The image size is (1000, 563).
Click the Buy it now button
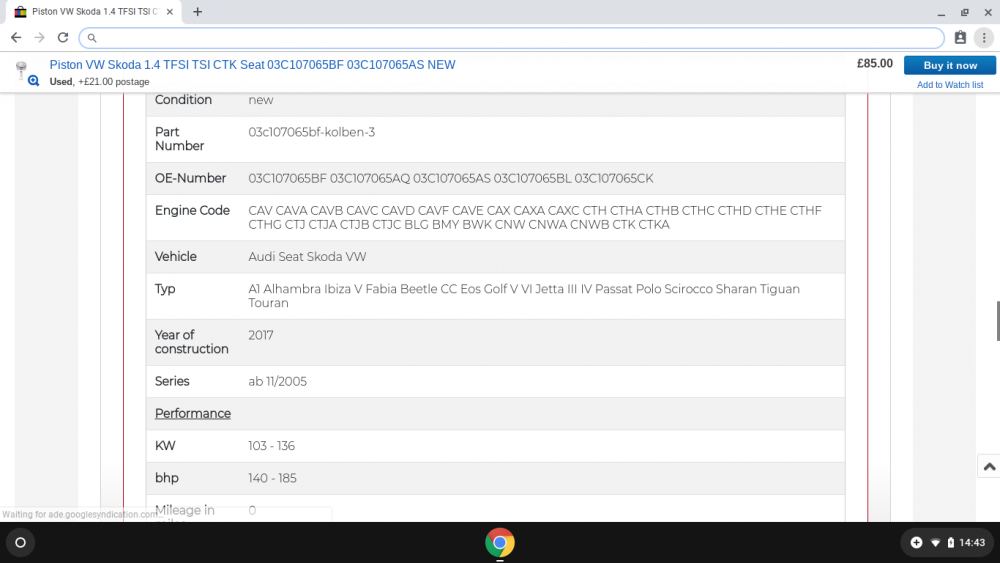(950, 65)
